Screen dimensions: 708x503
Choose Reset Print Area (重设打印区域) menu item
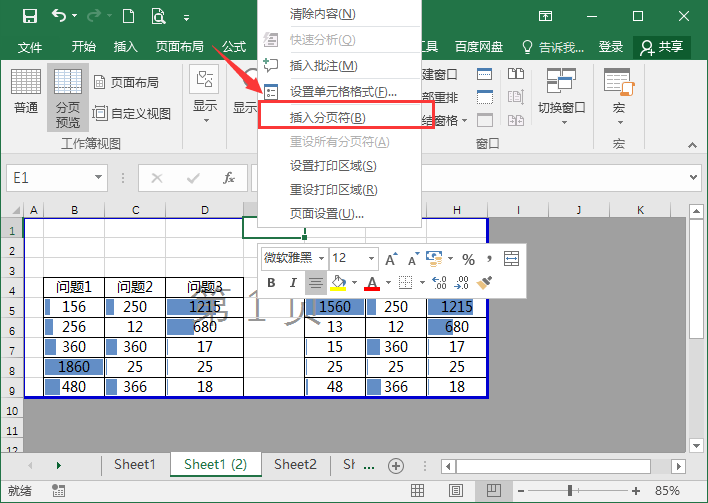click(340, 190)
